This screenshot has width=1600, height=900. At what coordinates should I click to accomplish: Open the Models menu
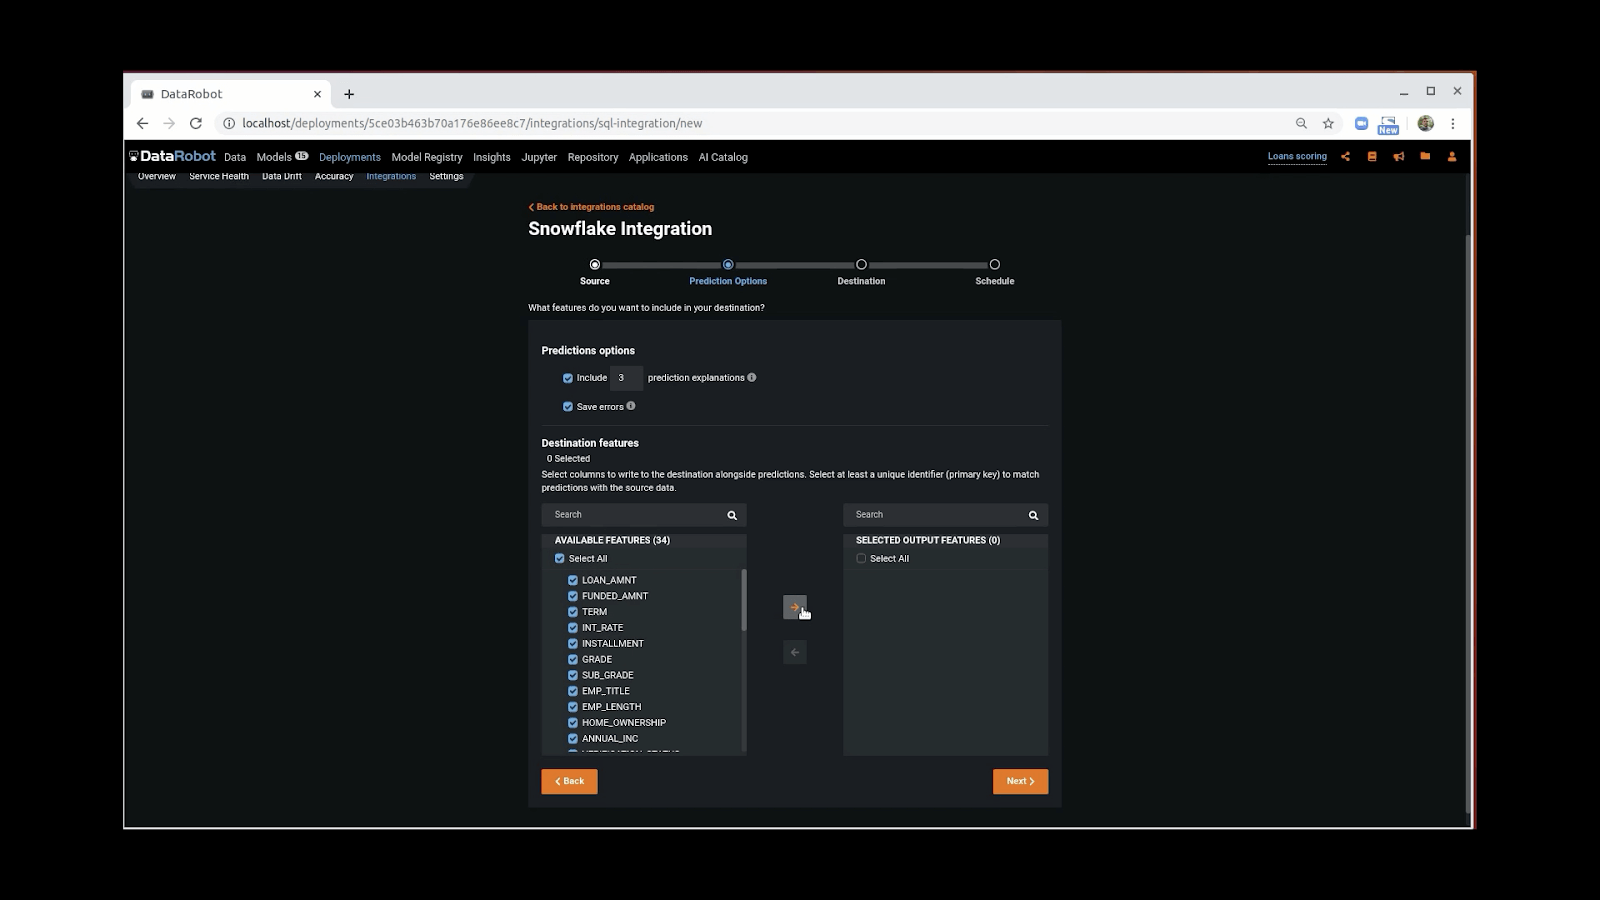274,157
